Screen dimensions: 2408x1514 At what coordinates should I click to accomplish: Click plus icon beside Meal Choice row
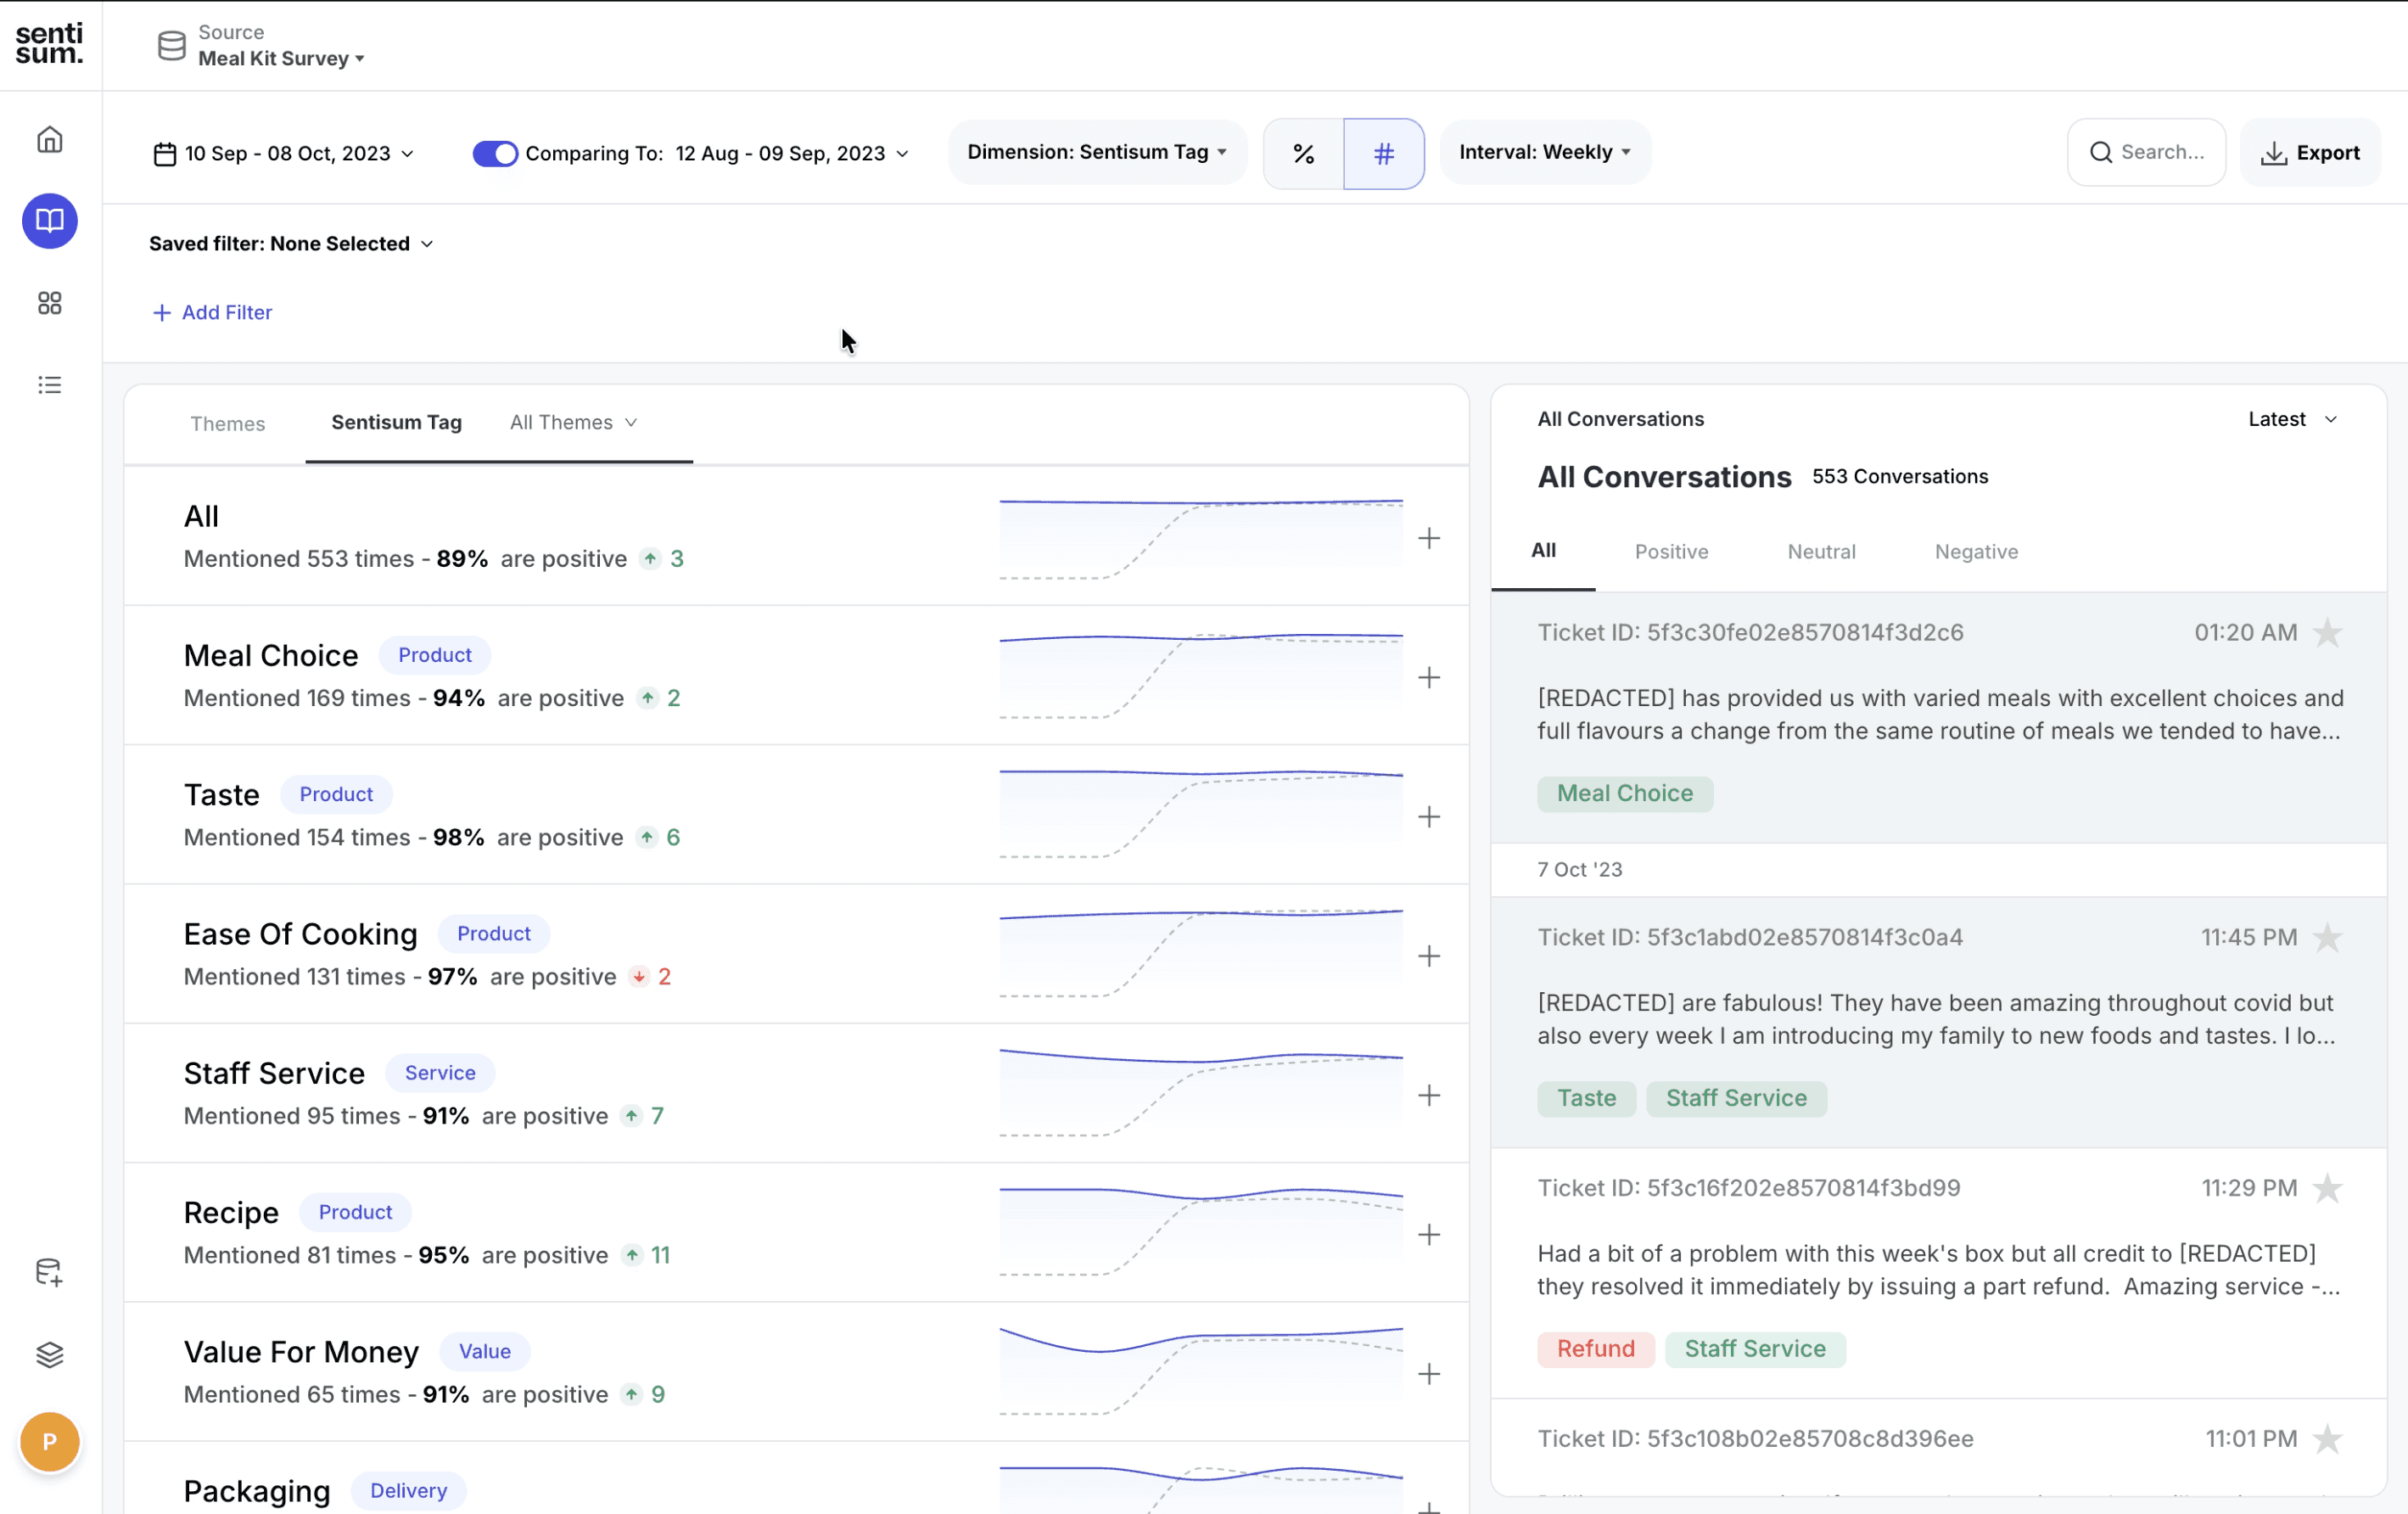pos(1429,678)
